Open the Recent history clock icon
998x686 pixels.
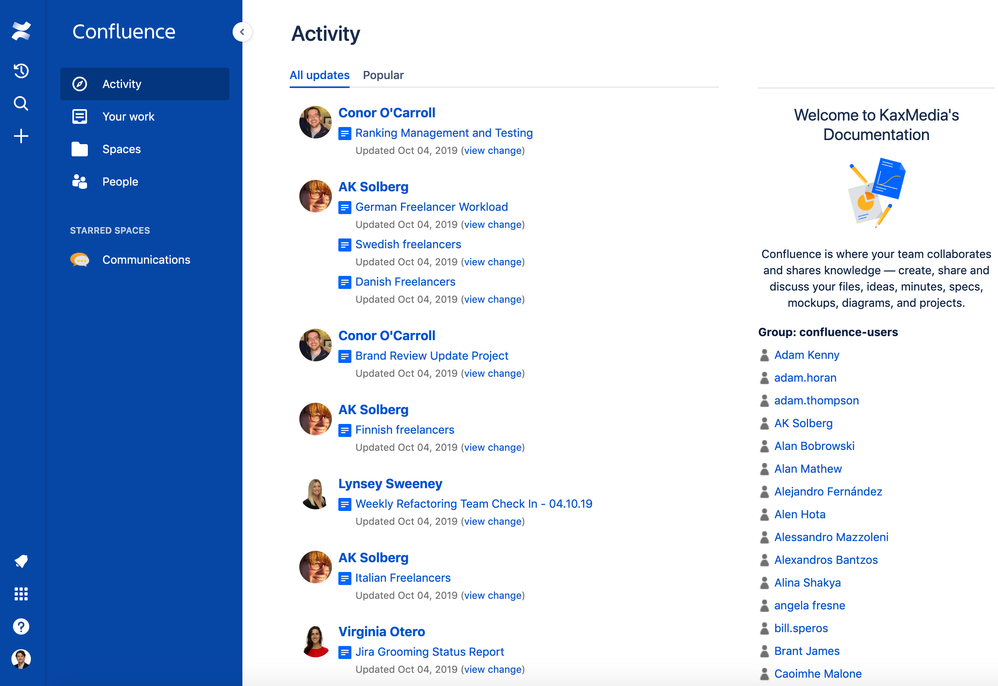tap(21, 71)
